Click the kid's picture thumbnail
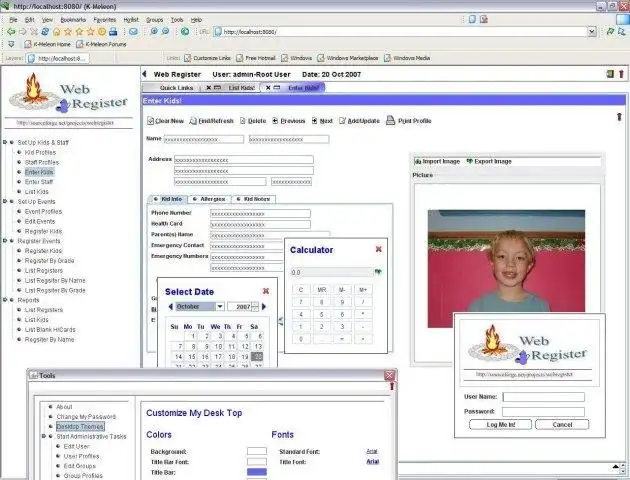Screen dimensions: 630x480 tap(506, 269)
